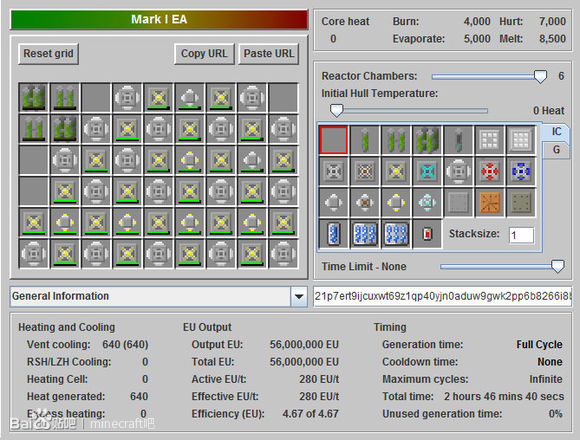This screenshot has height=440, width=580.
Task: Click the Copy URL button
Action: coord(204,54)
